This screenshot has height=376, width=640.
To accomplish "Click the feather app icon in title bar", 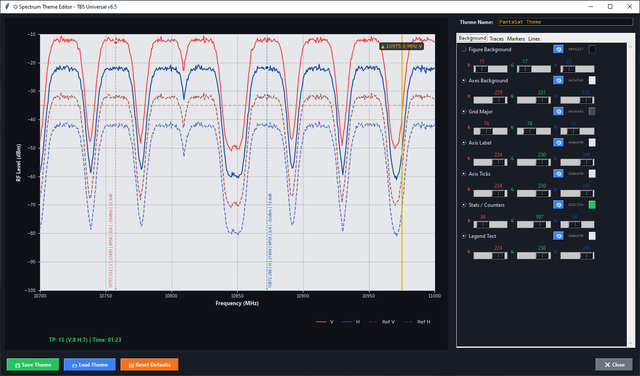I will (7, 7).
